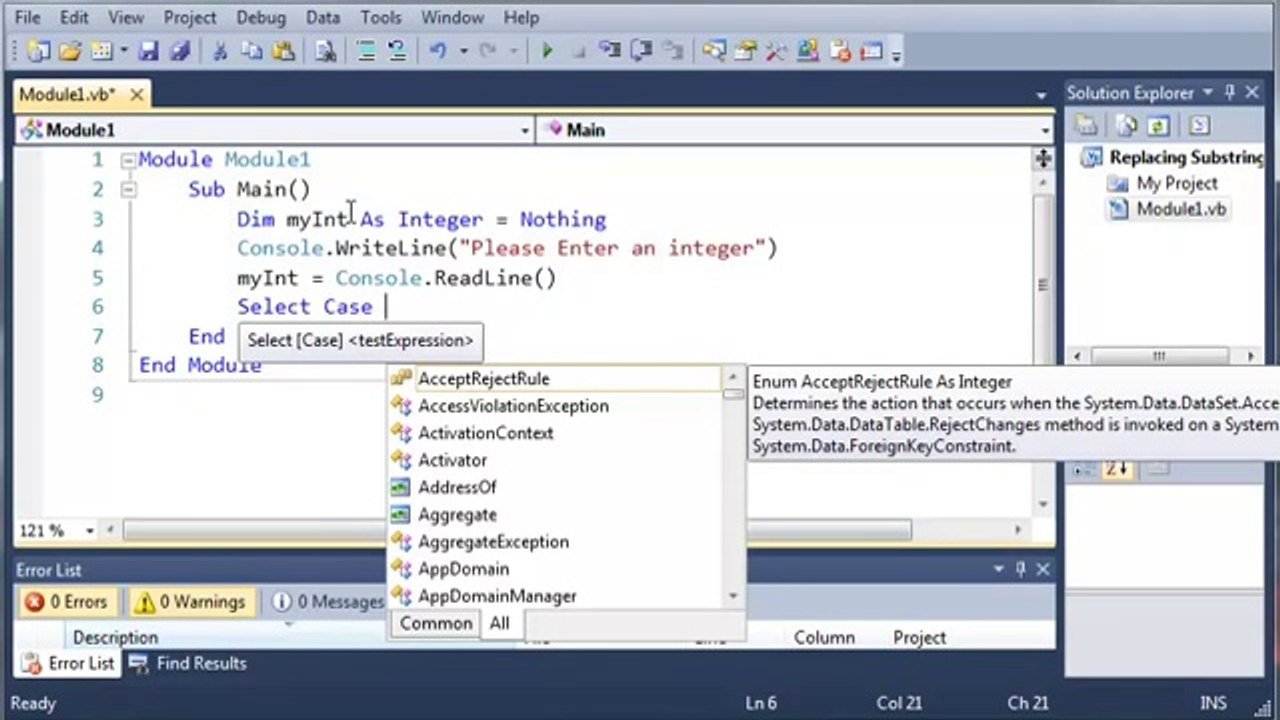This screenshot has width=1280, height=720.
Task: Toggle auto-hide pin on Error List panel
Action: [x=1020, y=569]
